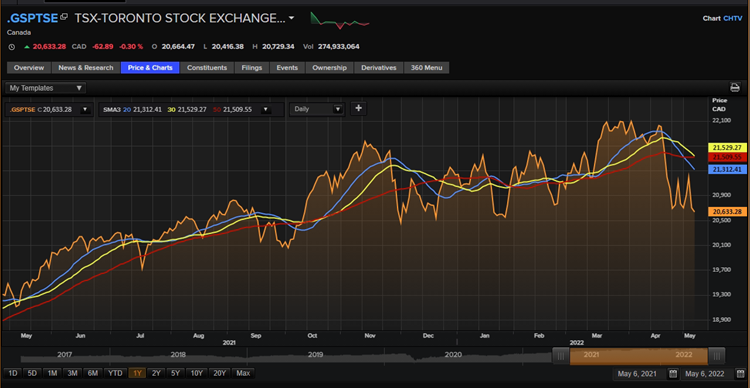Click the yellow 21,529.27 price label
The image size is (750, 388).
point(727,148)
